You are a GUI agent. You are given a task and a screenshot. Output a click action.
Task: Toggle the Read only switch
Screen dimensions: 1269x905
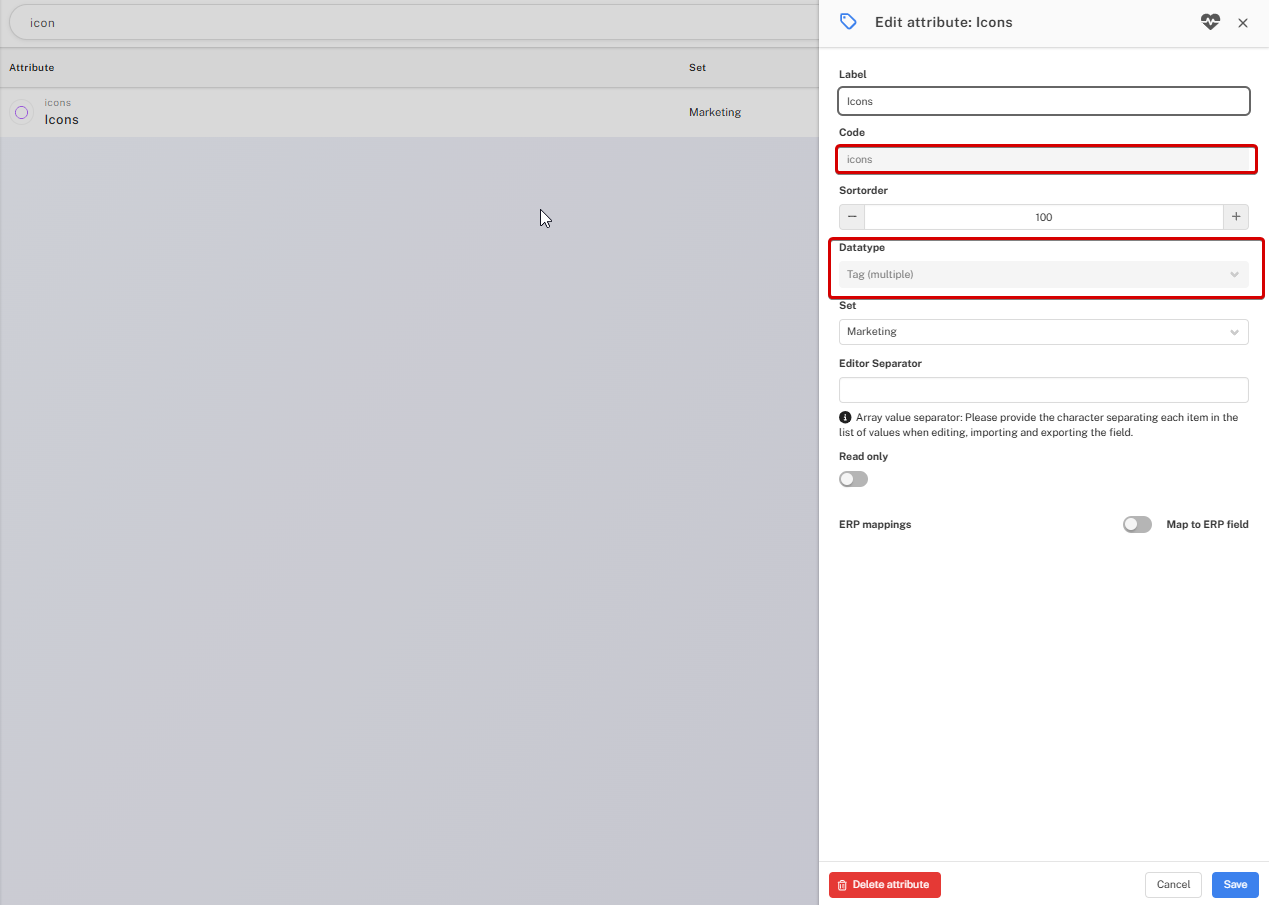point(853,479)
